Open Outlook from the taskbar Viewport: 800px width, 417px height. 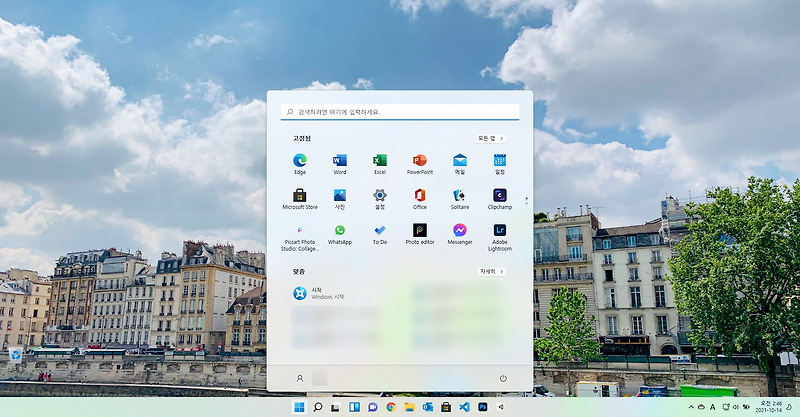pyautogui.click(x=428, y=407)
